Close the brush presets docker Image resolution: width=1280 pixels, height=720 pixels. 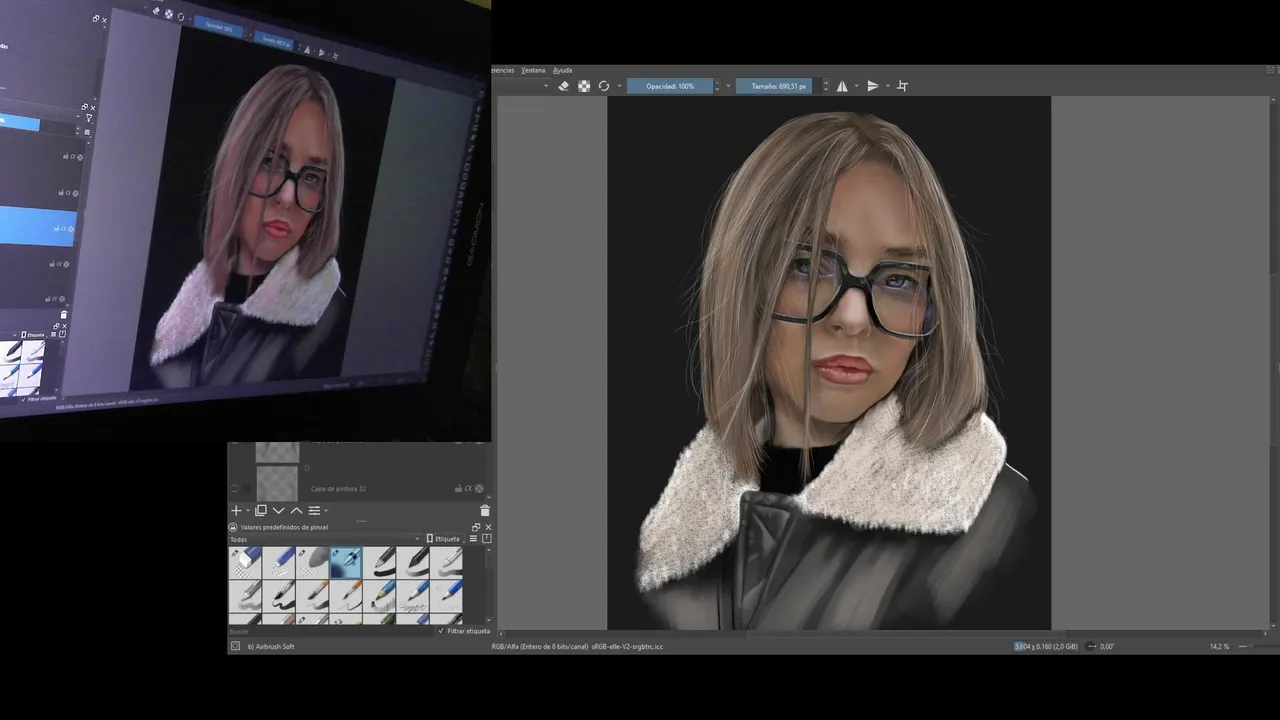click(488, 527)
